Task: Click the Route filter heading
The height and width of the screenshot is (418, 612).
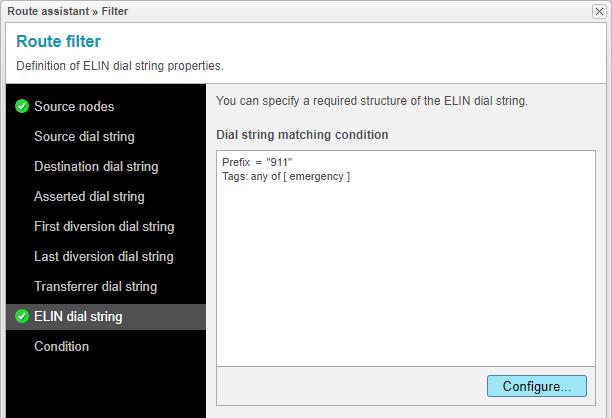Action: pyautogui.click(x=58, y=42)
